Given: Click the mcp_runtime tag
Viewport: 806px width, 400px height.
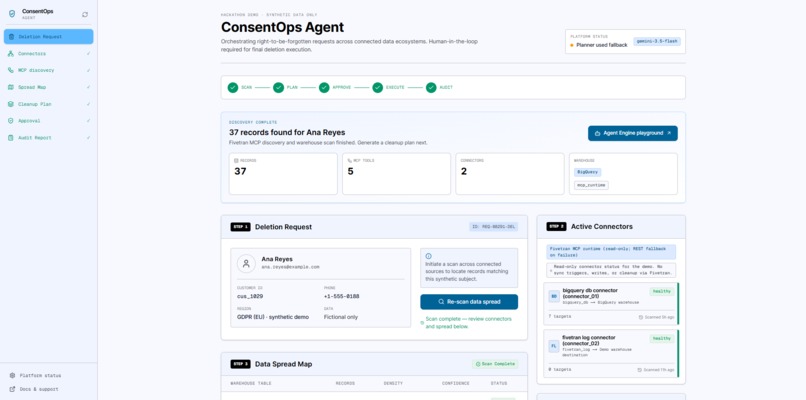Looking at the screenshot, I should coord(591,185).
